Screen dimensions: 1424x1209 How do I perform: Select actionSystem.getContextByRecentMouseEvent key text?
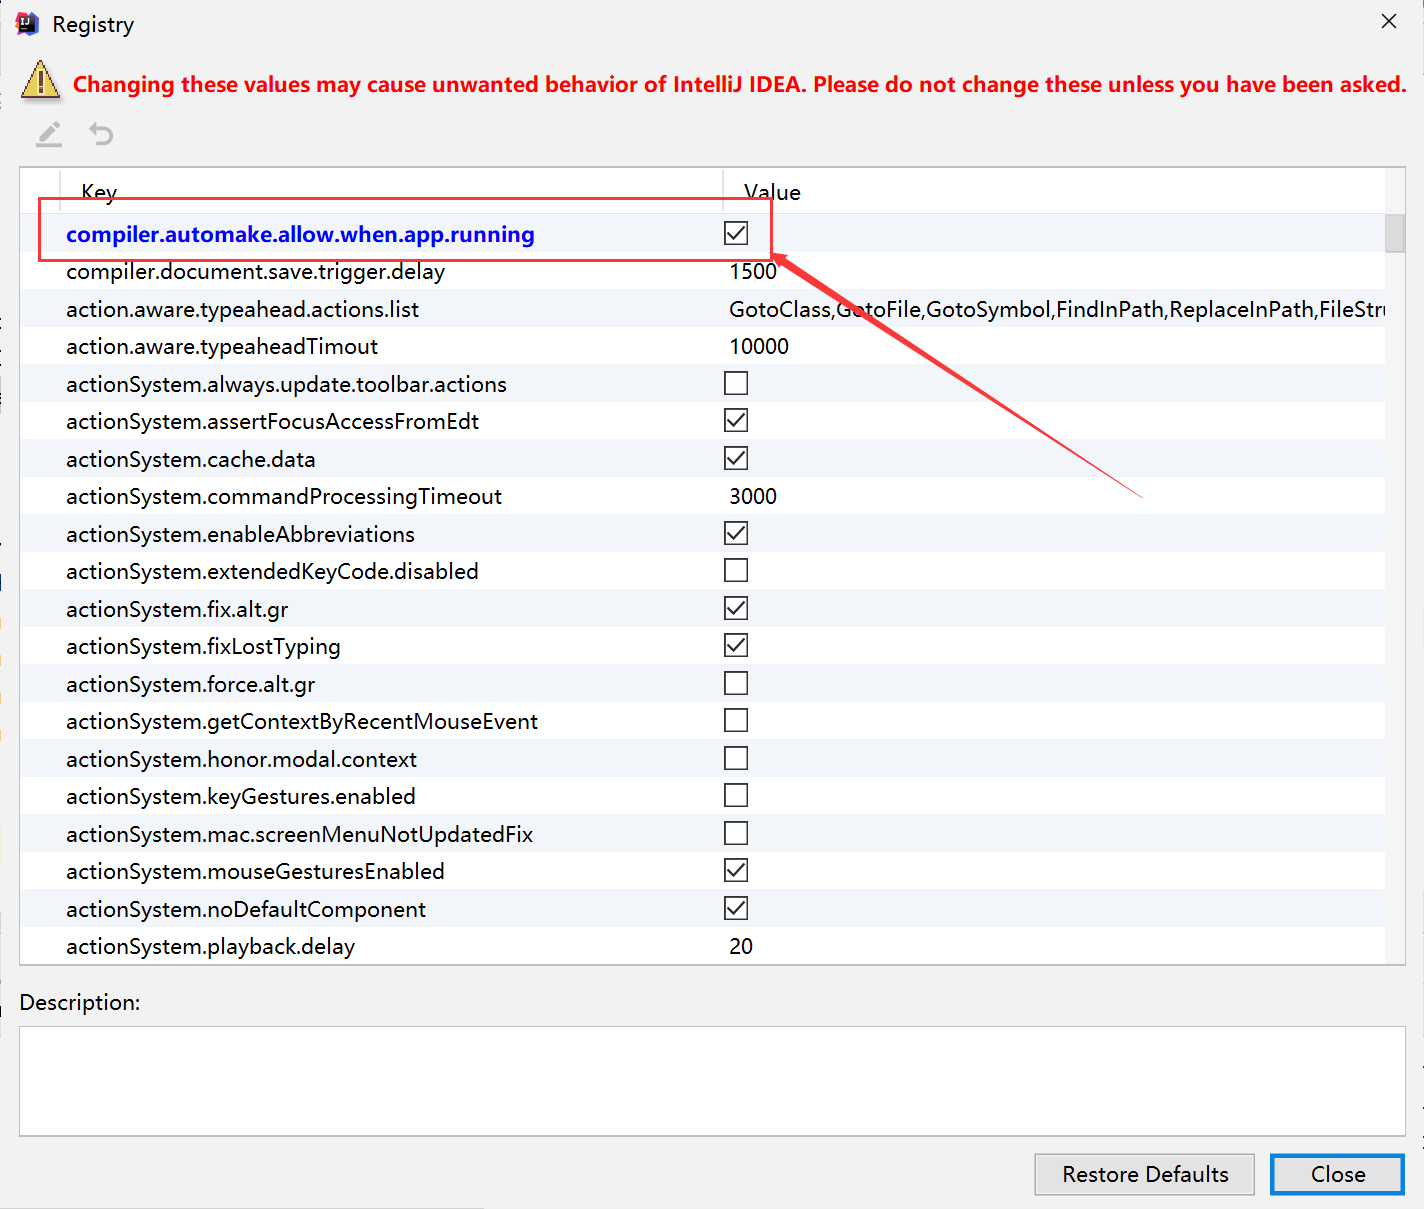pos(302,722)
